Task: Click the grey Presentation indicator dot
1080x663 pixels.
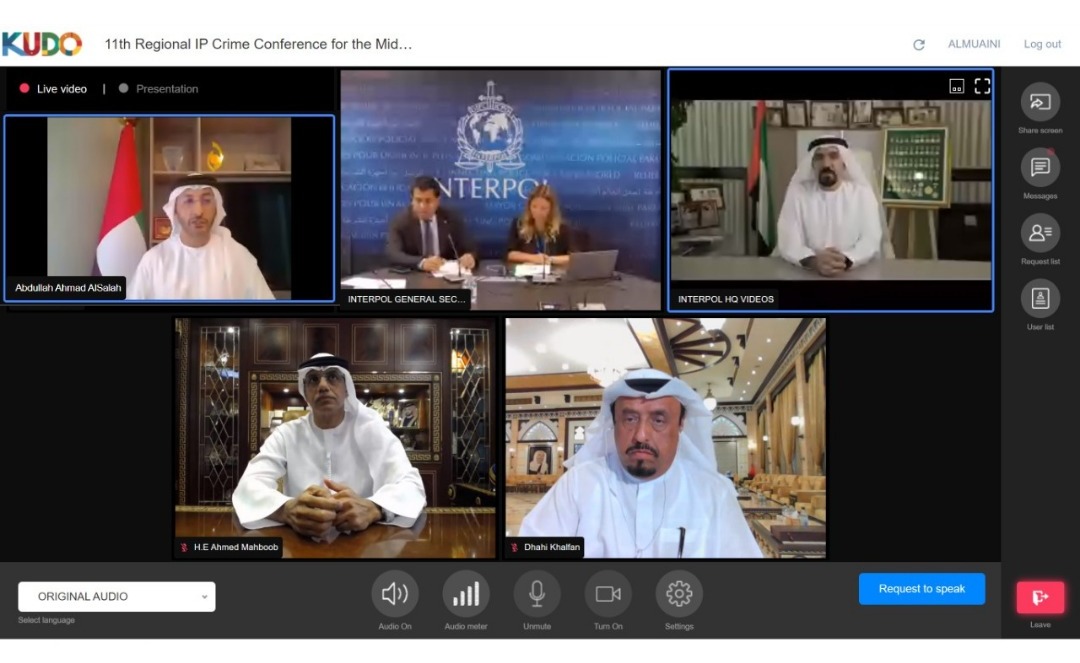Action: 123,88
